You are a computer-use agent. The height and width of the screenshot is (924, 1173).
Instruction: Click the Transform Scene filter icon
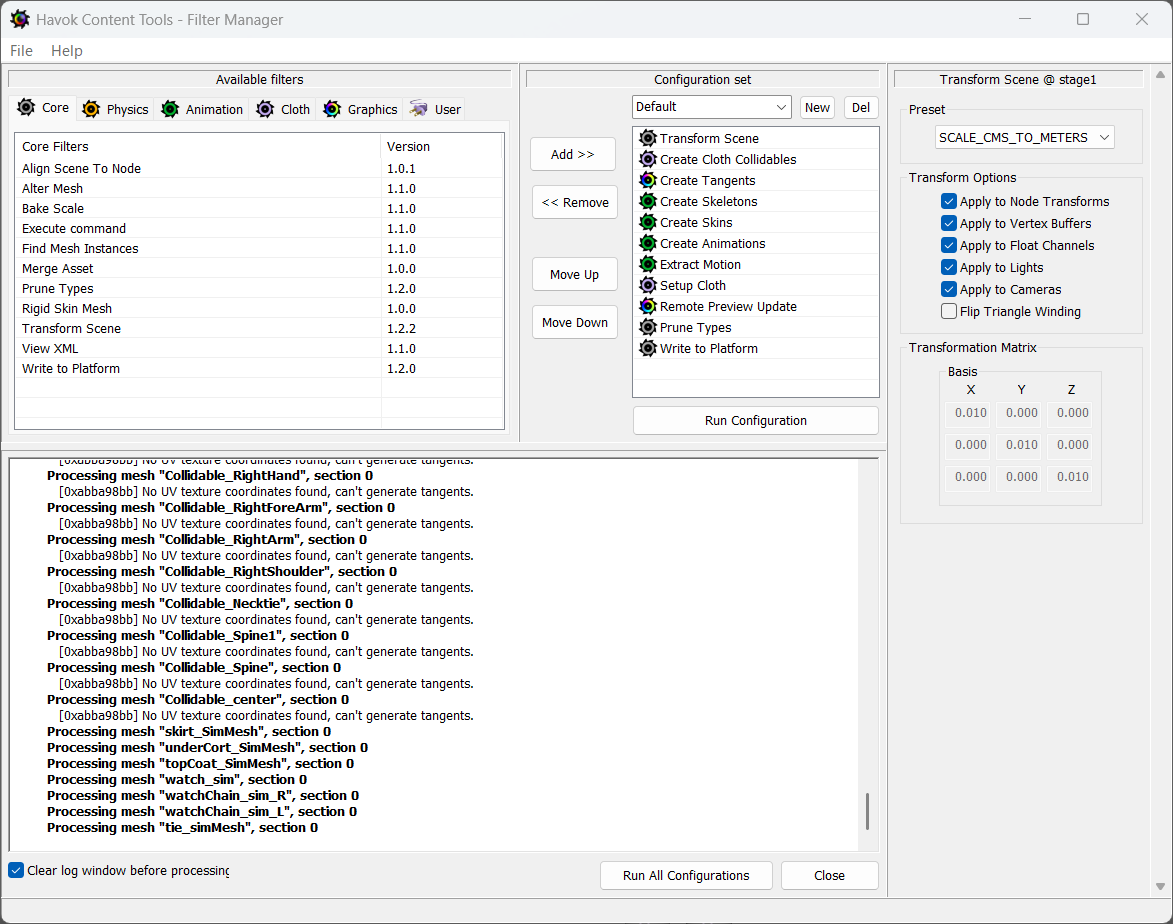click(648, 138)
